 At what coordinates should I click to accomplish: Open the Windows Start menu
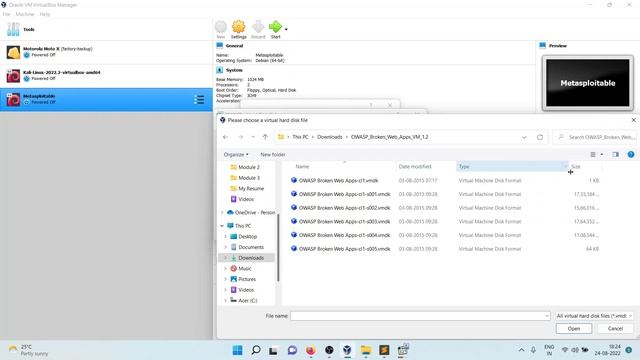pos(237,350)
